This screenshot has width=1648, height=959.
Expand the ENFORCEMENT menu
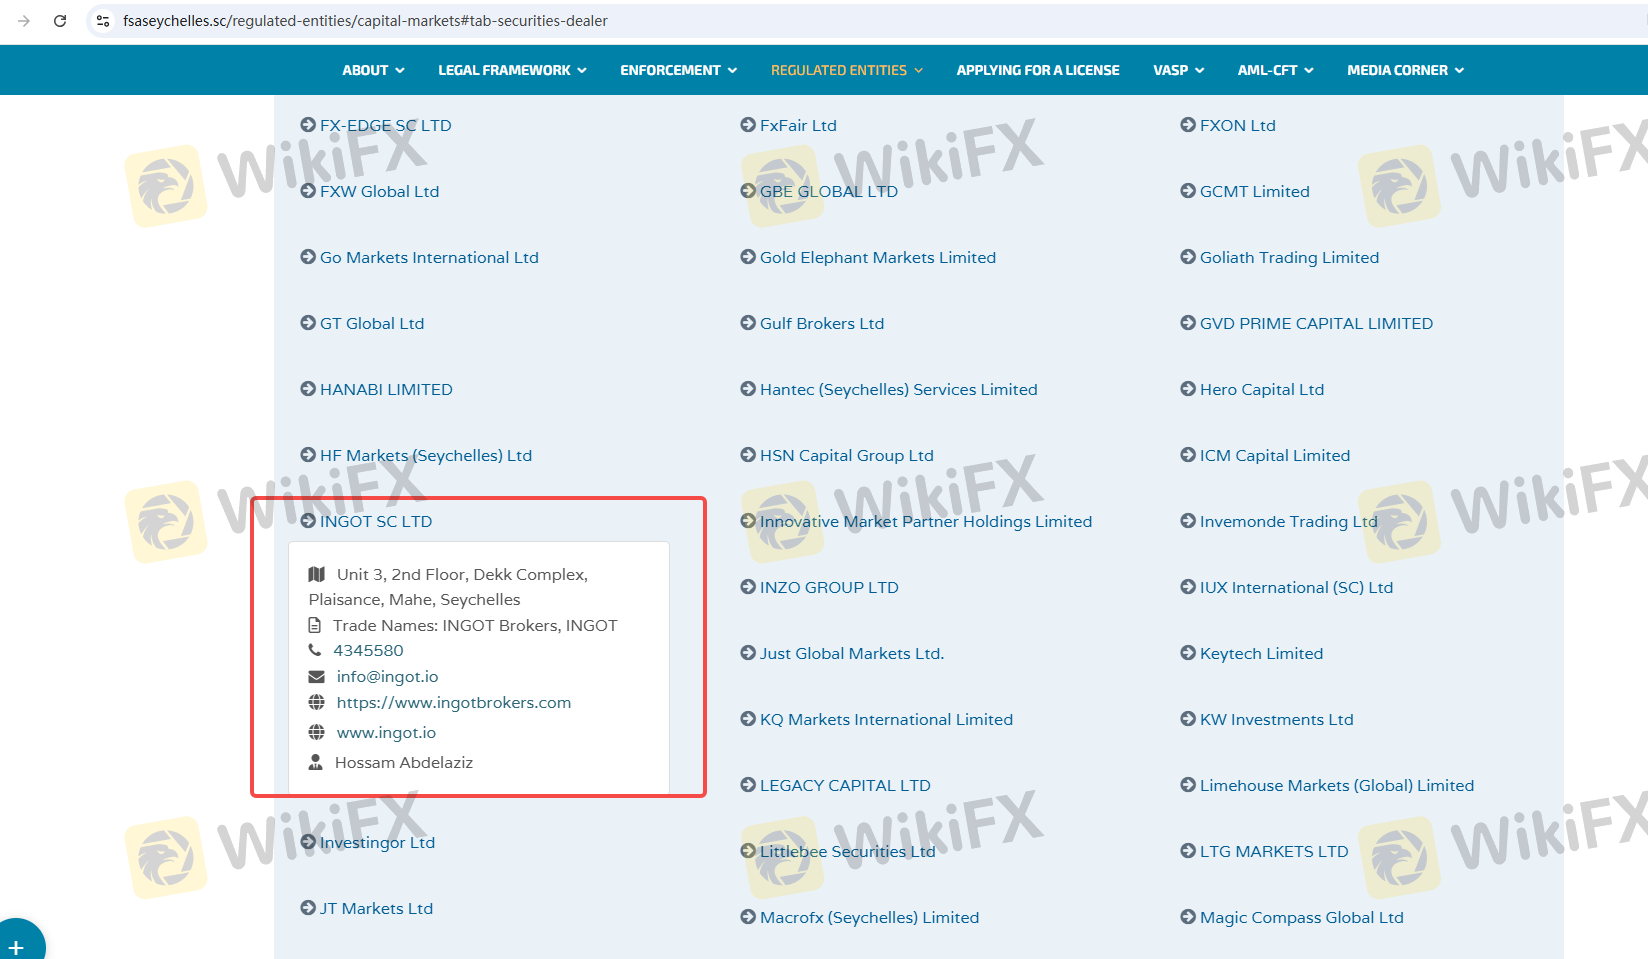[x=678, y=70]
